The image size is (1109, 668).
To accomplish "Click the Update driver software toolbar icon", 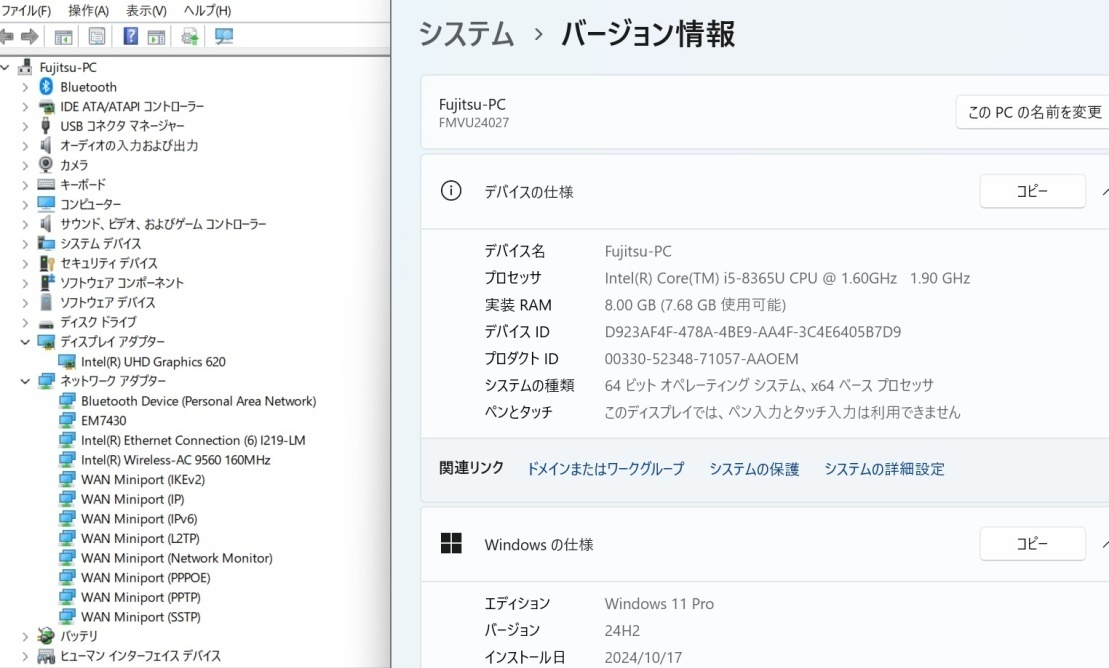I will (189, 37).
